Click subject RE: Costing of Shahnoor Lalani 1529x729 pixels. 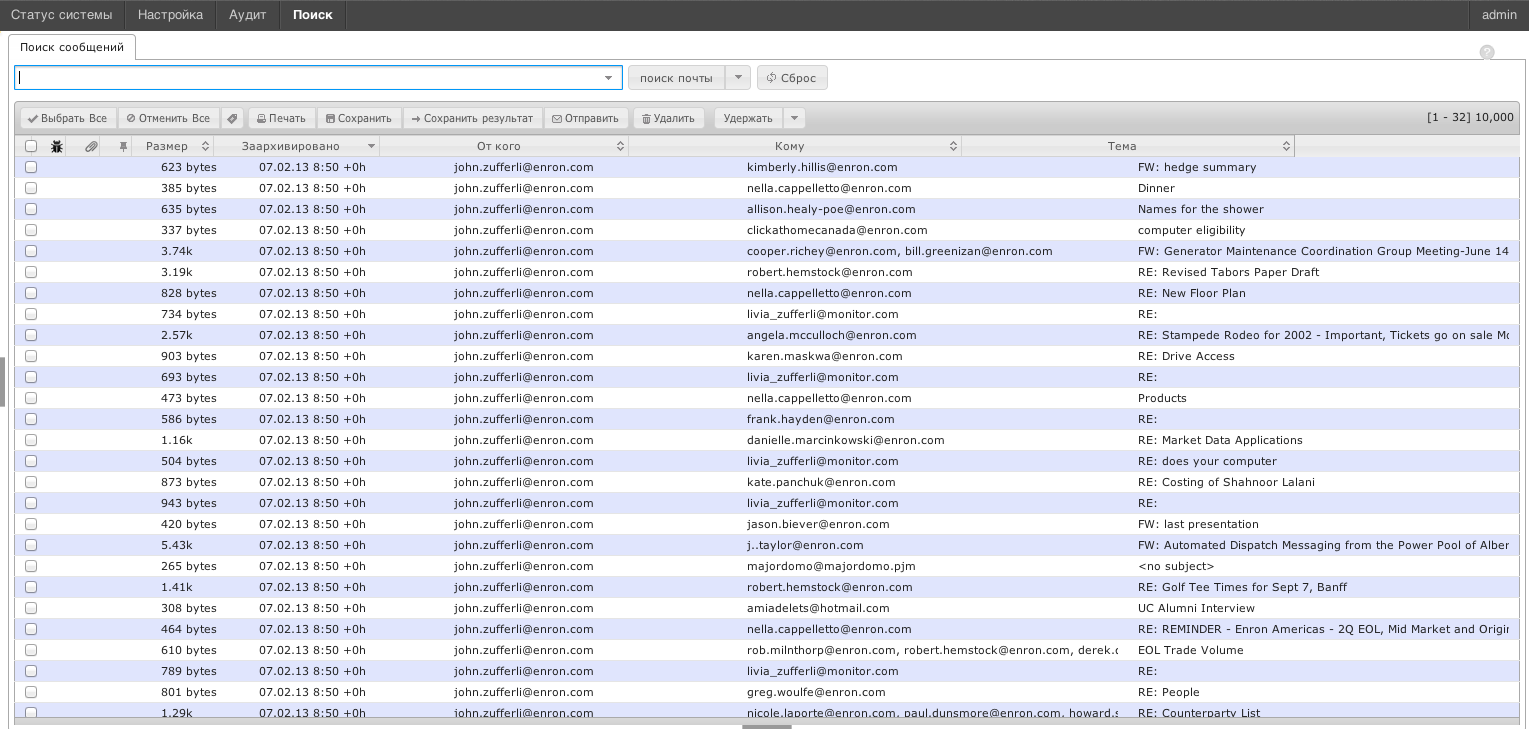1226,482
